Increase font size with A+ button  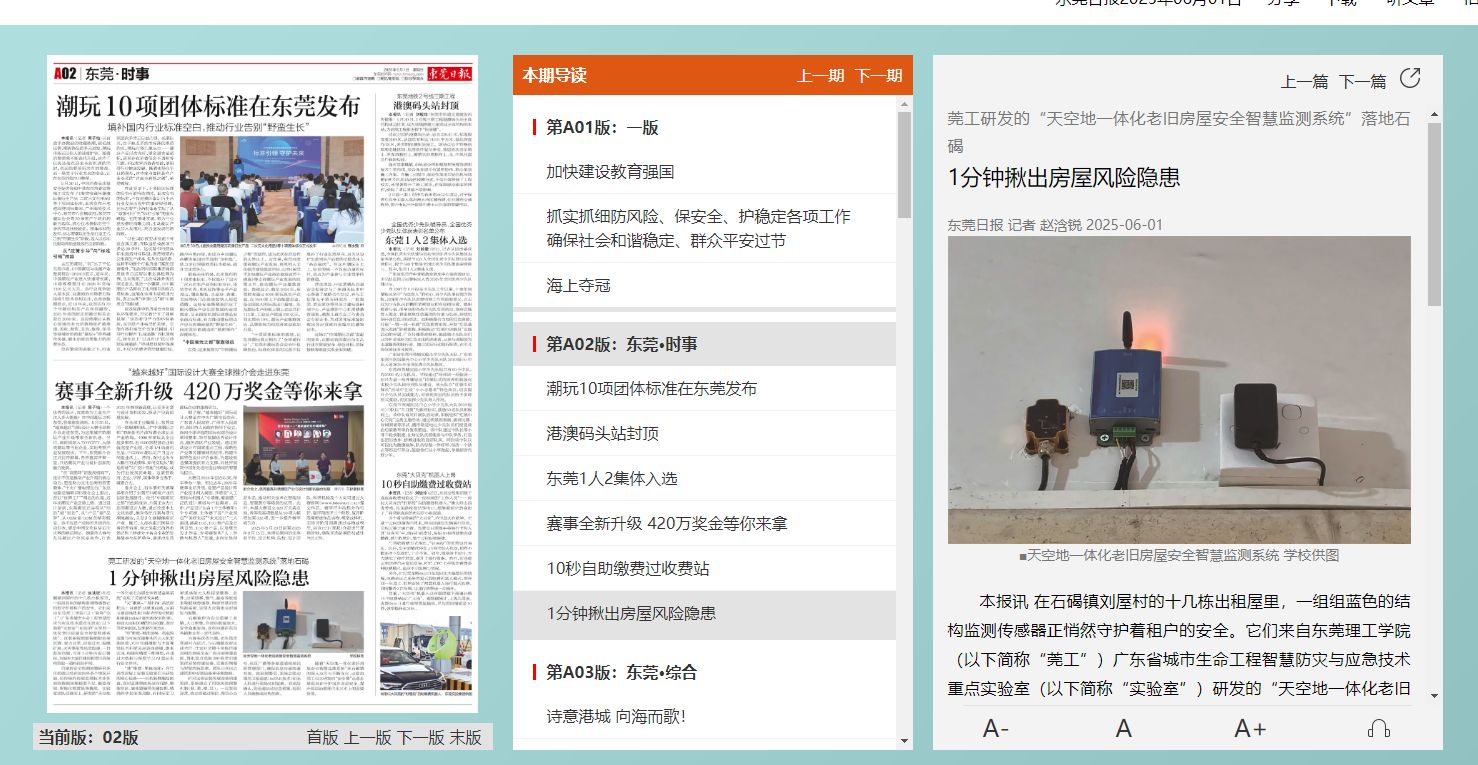click(x=1250, y=729)
